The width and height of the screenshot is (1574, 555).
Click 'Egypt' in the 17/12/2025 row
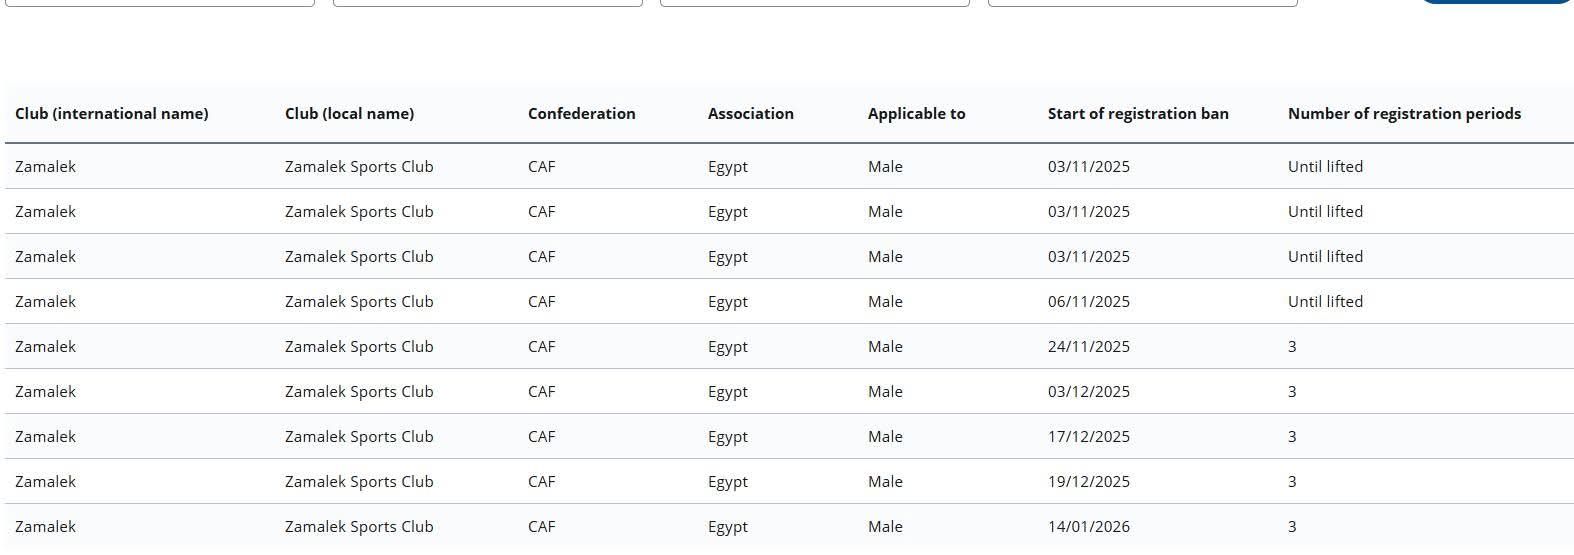[727, 437]
